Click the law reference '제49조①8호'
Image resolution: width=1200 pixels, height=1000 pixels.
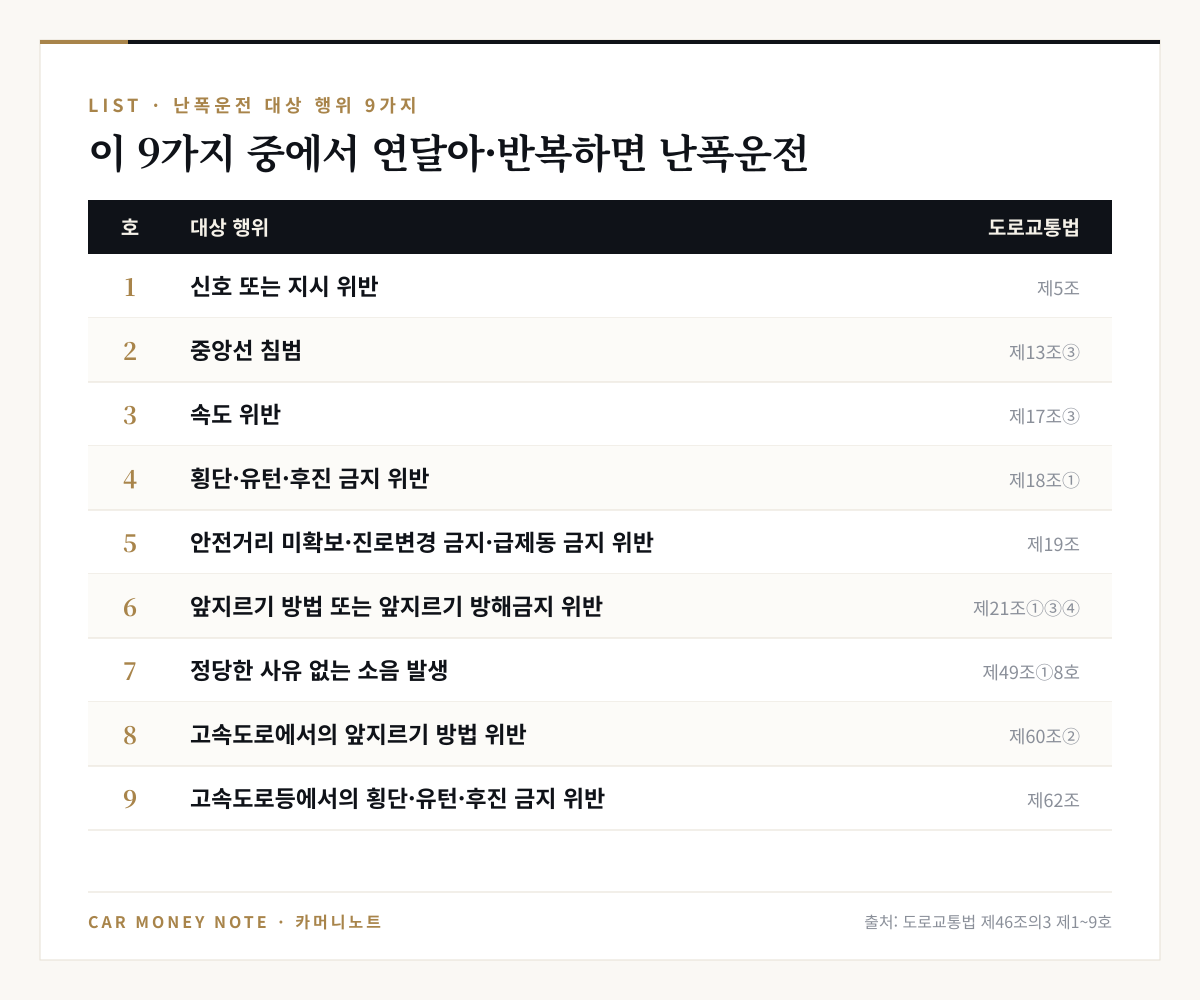(1031, 672)
